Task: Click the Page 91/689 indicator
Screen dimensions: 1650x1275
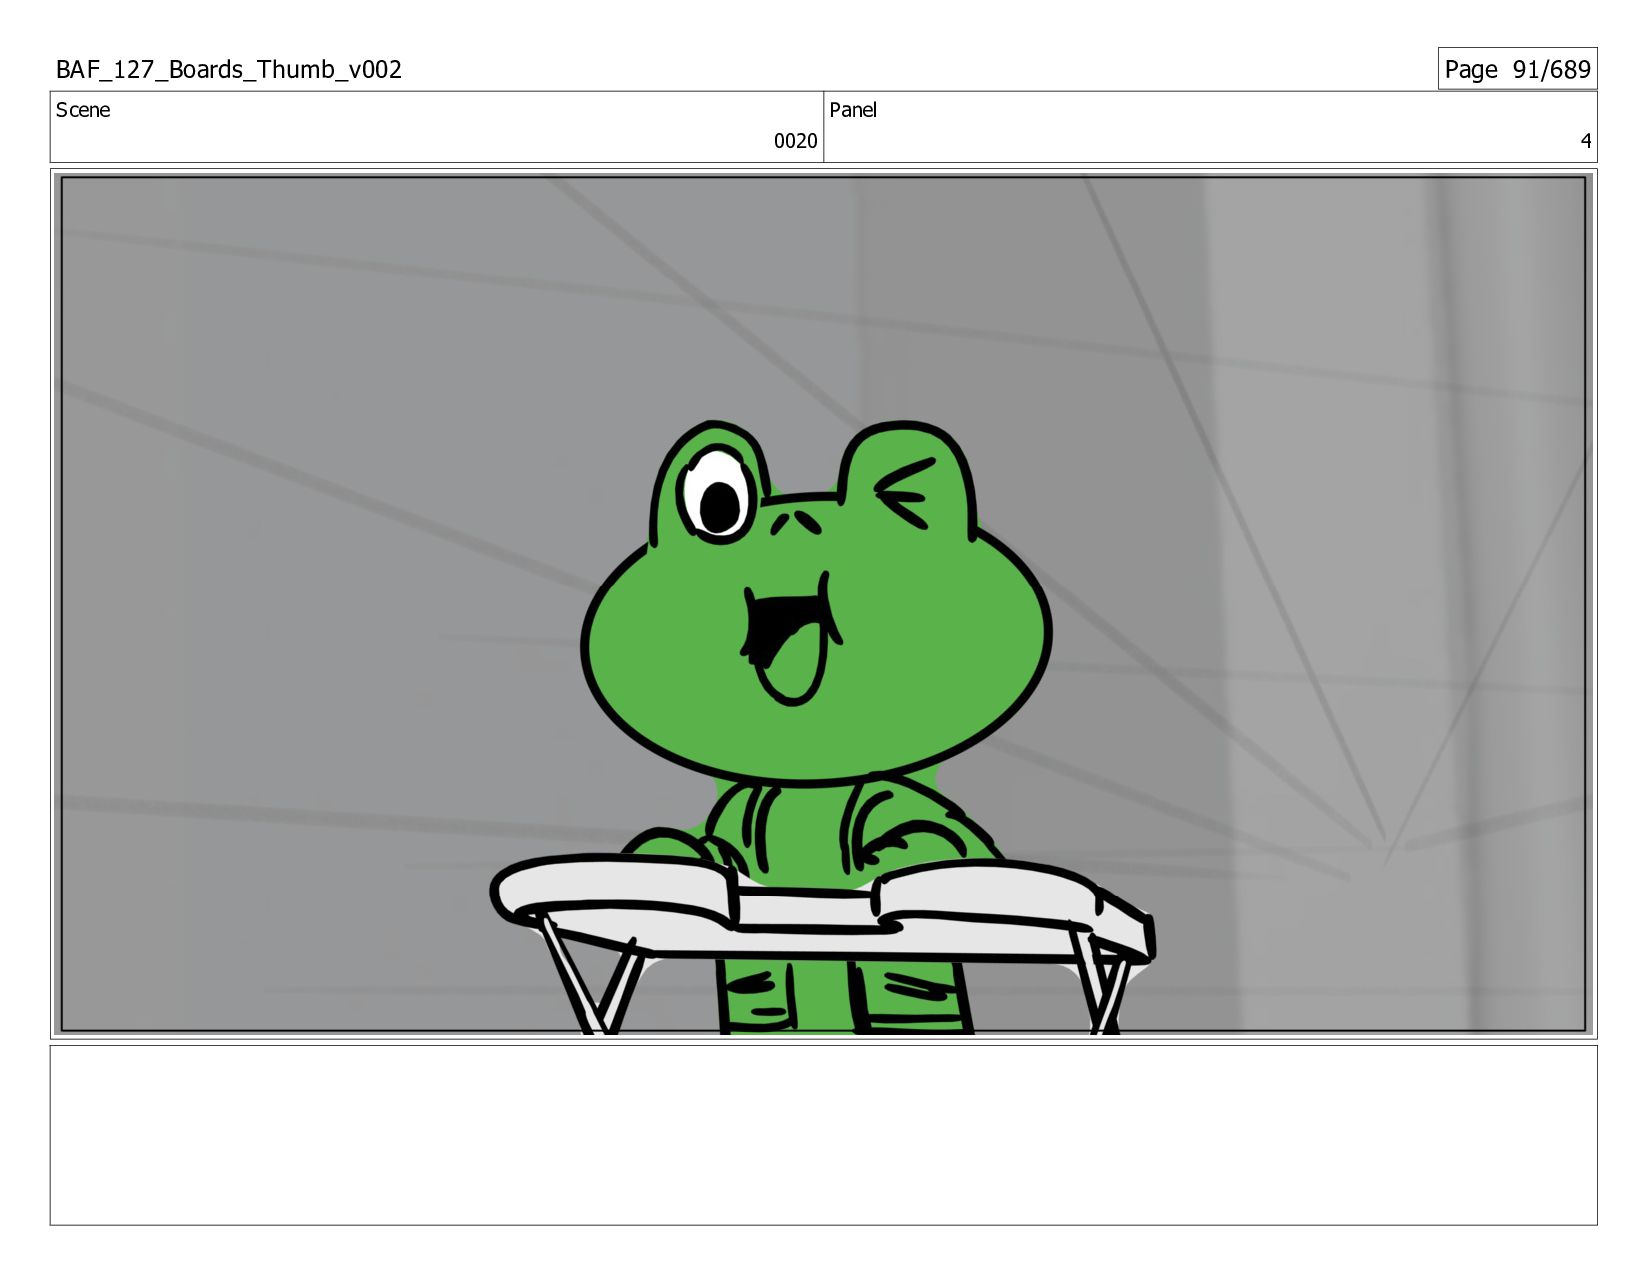Action: (x=1517, y=69)
